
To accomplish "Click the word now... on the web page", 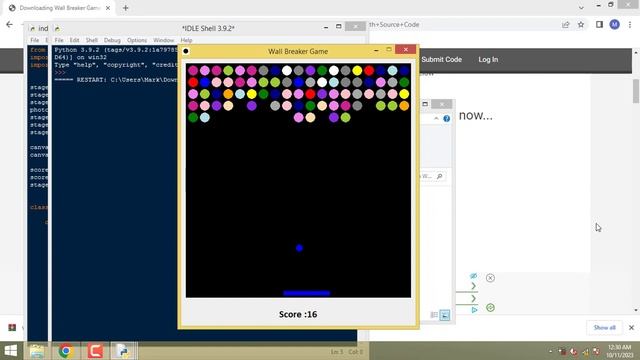I will [x=476, y=116].
